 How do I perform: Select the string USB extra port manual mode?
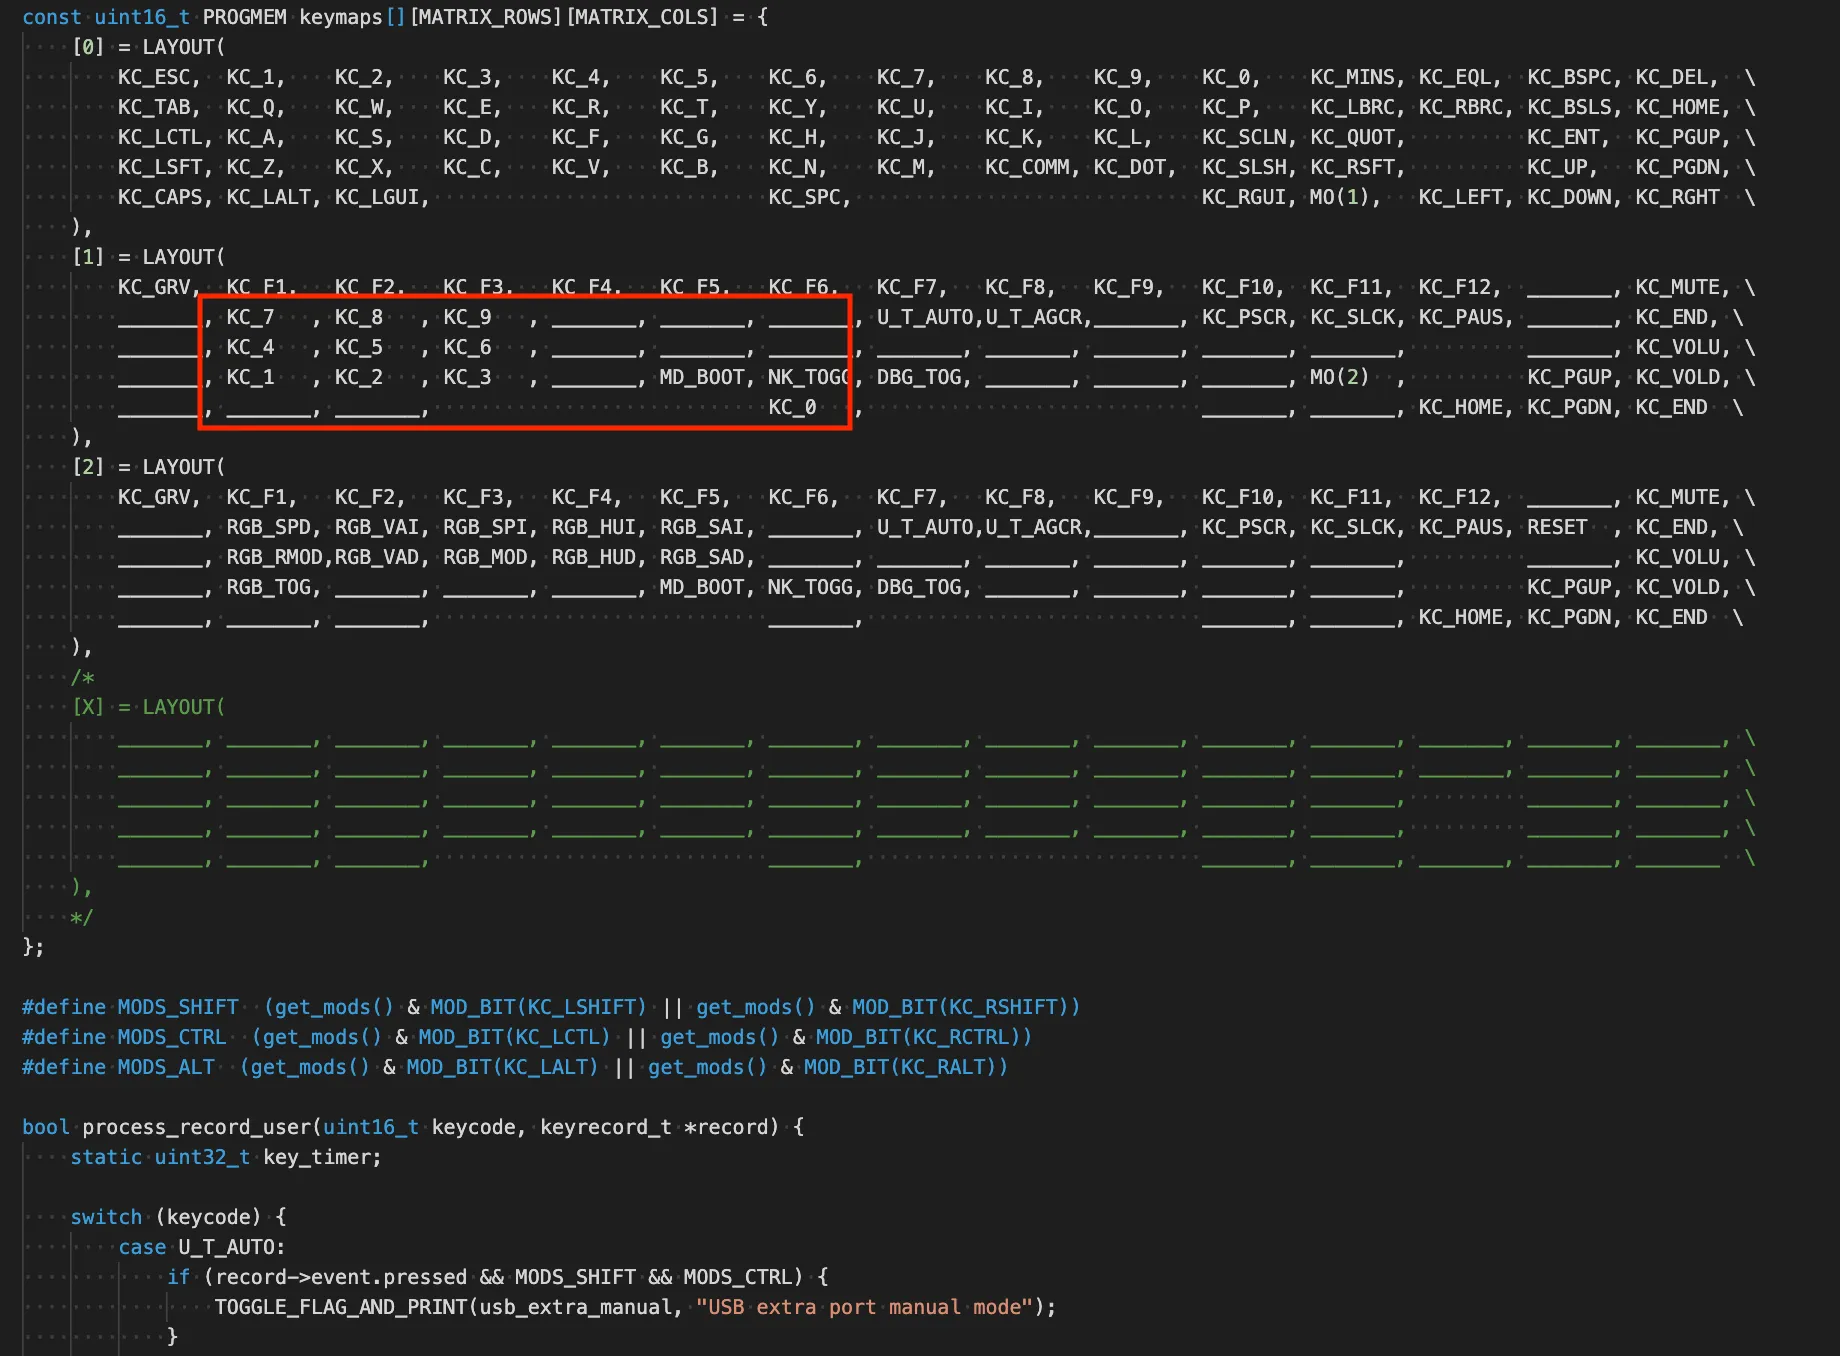pos(862,1307)
